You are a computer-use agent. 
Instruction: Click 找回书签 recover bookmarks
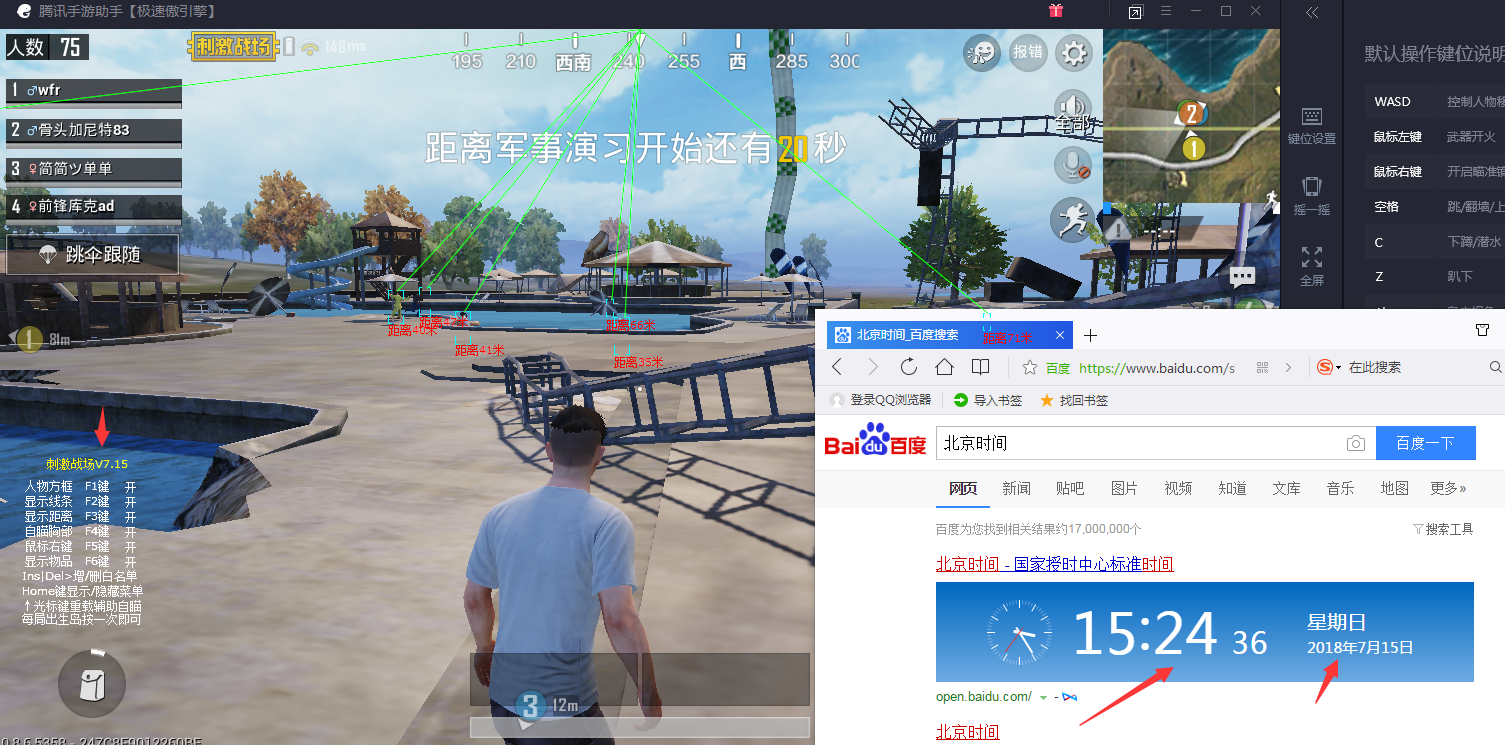[x=1074, y=400]
